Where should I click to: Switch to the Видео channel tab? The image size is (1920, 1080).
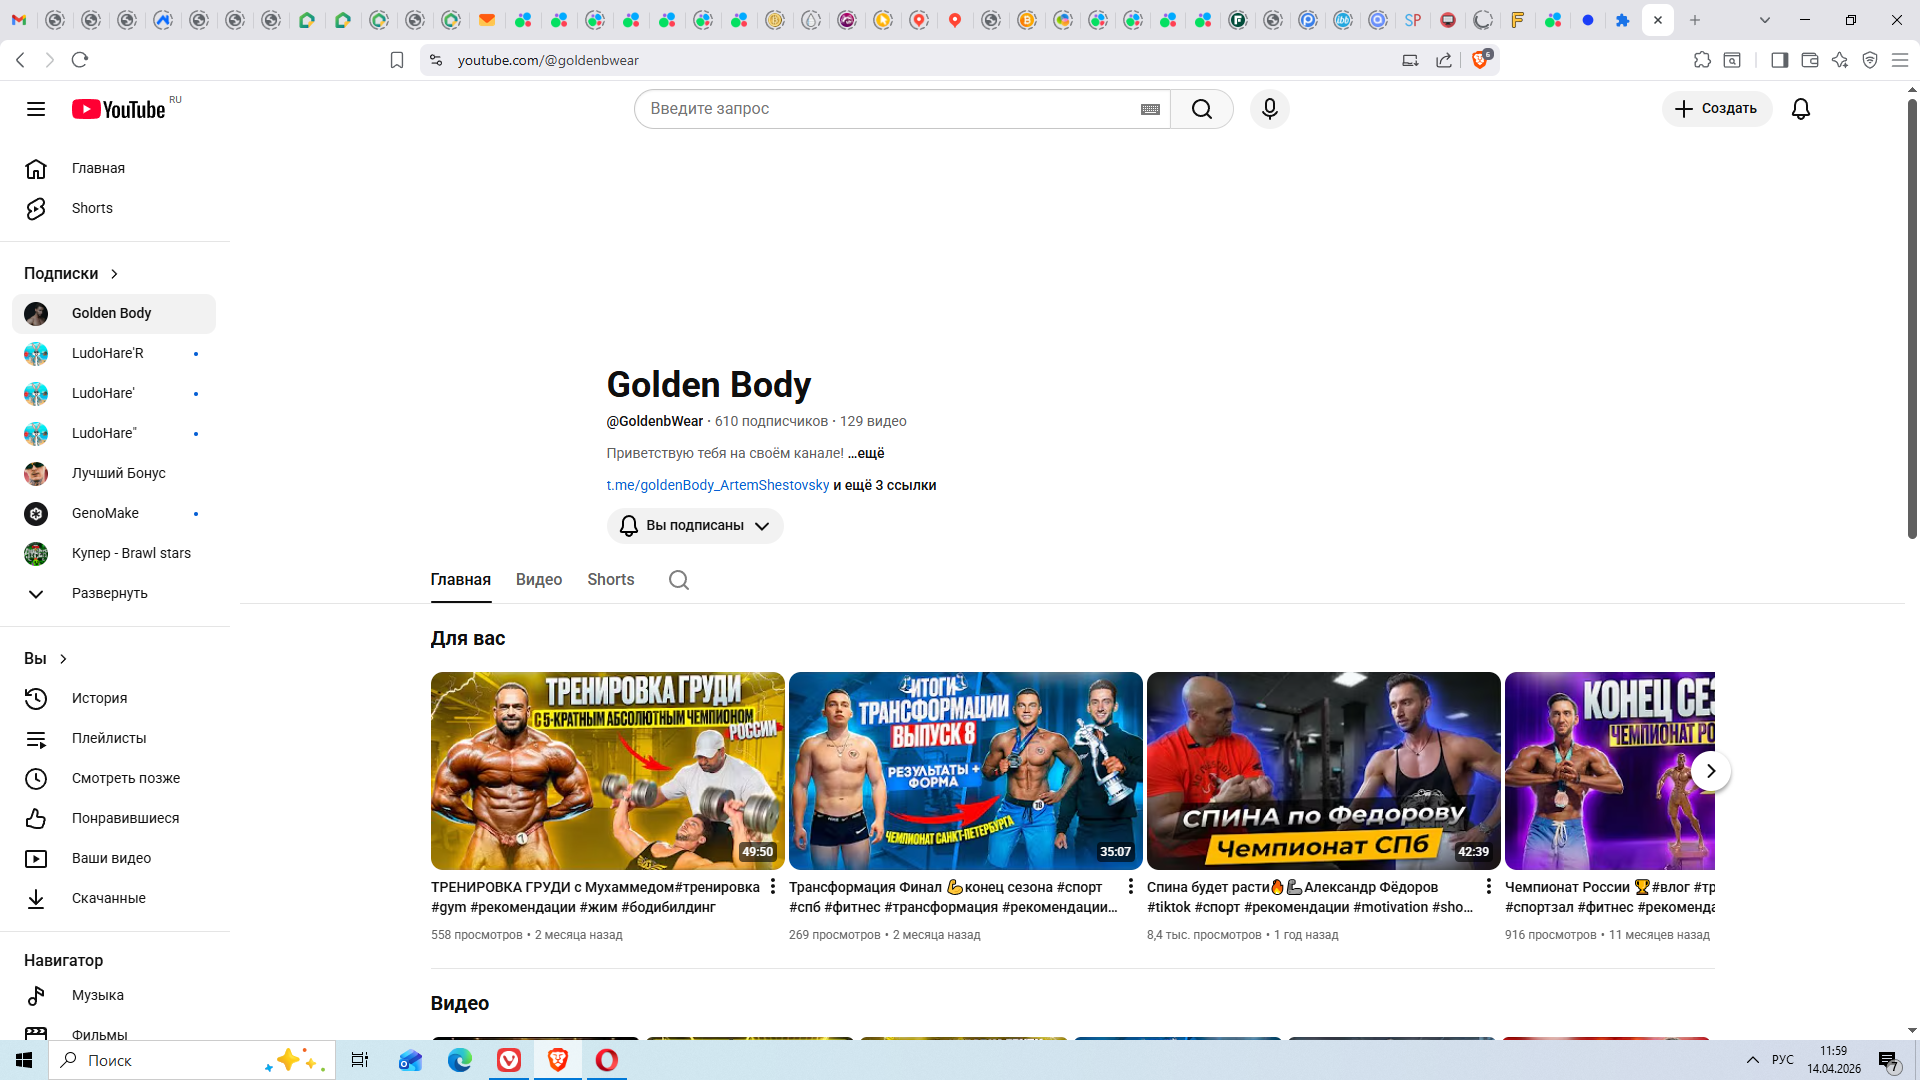(x=538, y=580)
